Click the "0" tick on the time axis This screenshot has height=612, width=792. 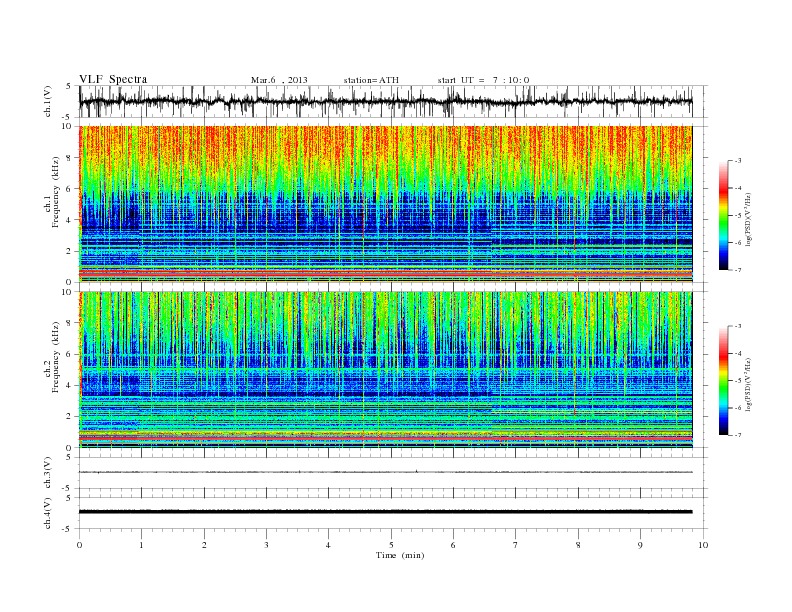[79, 545]
